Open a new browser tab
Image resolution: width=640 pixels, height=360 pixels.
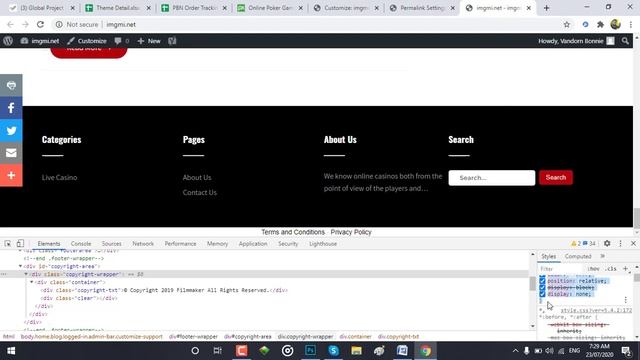547,8
